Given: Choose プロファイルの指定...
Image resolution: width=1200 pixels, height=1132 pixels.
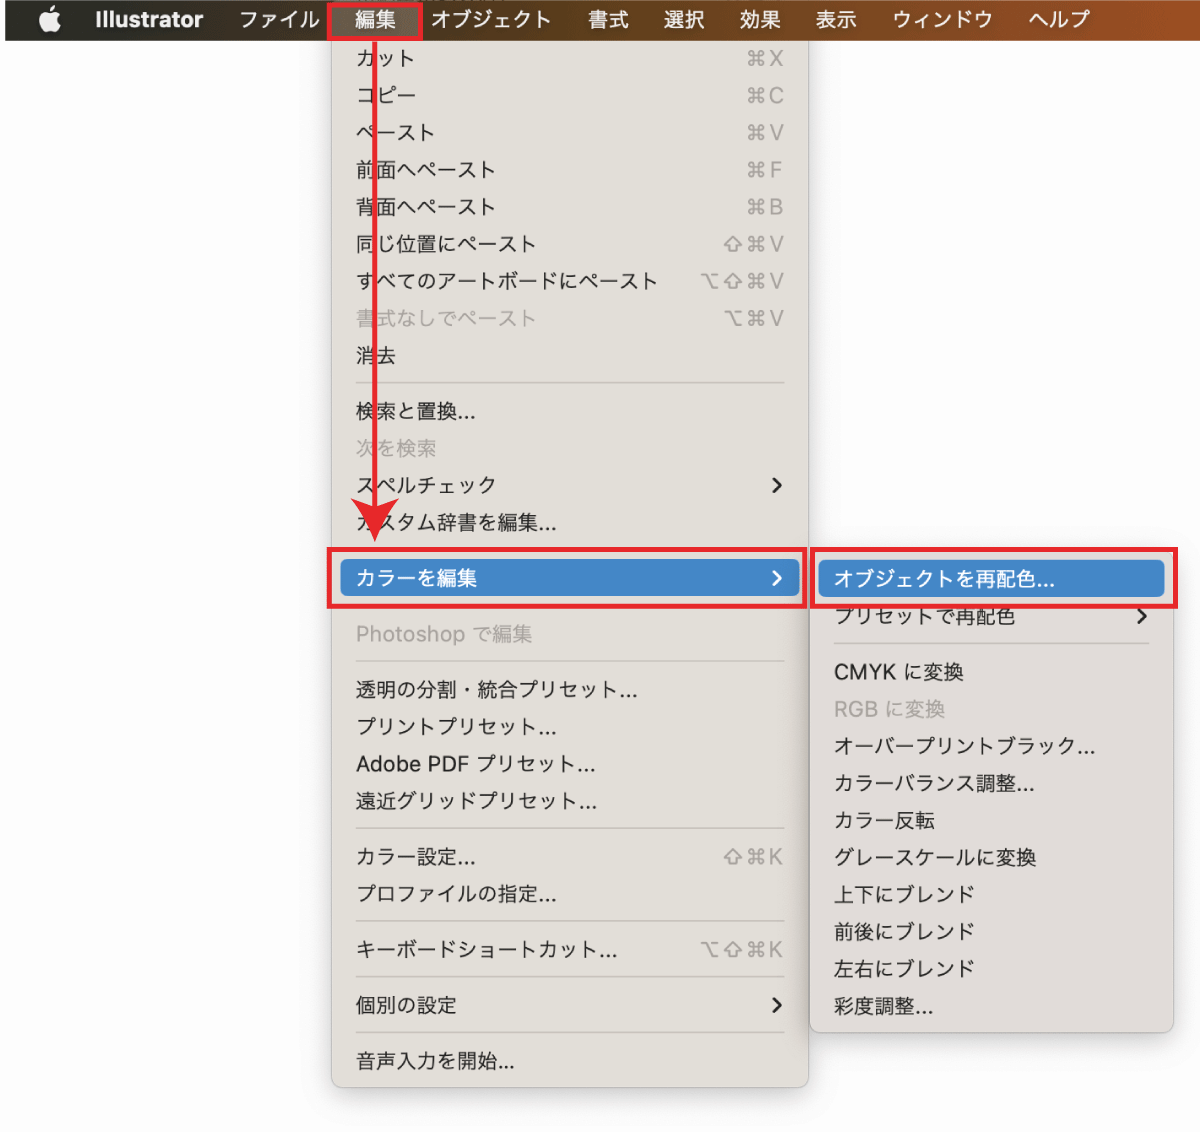Looking at the screenshot, I should [x=570, y=894].
